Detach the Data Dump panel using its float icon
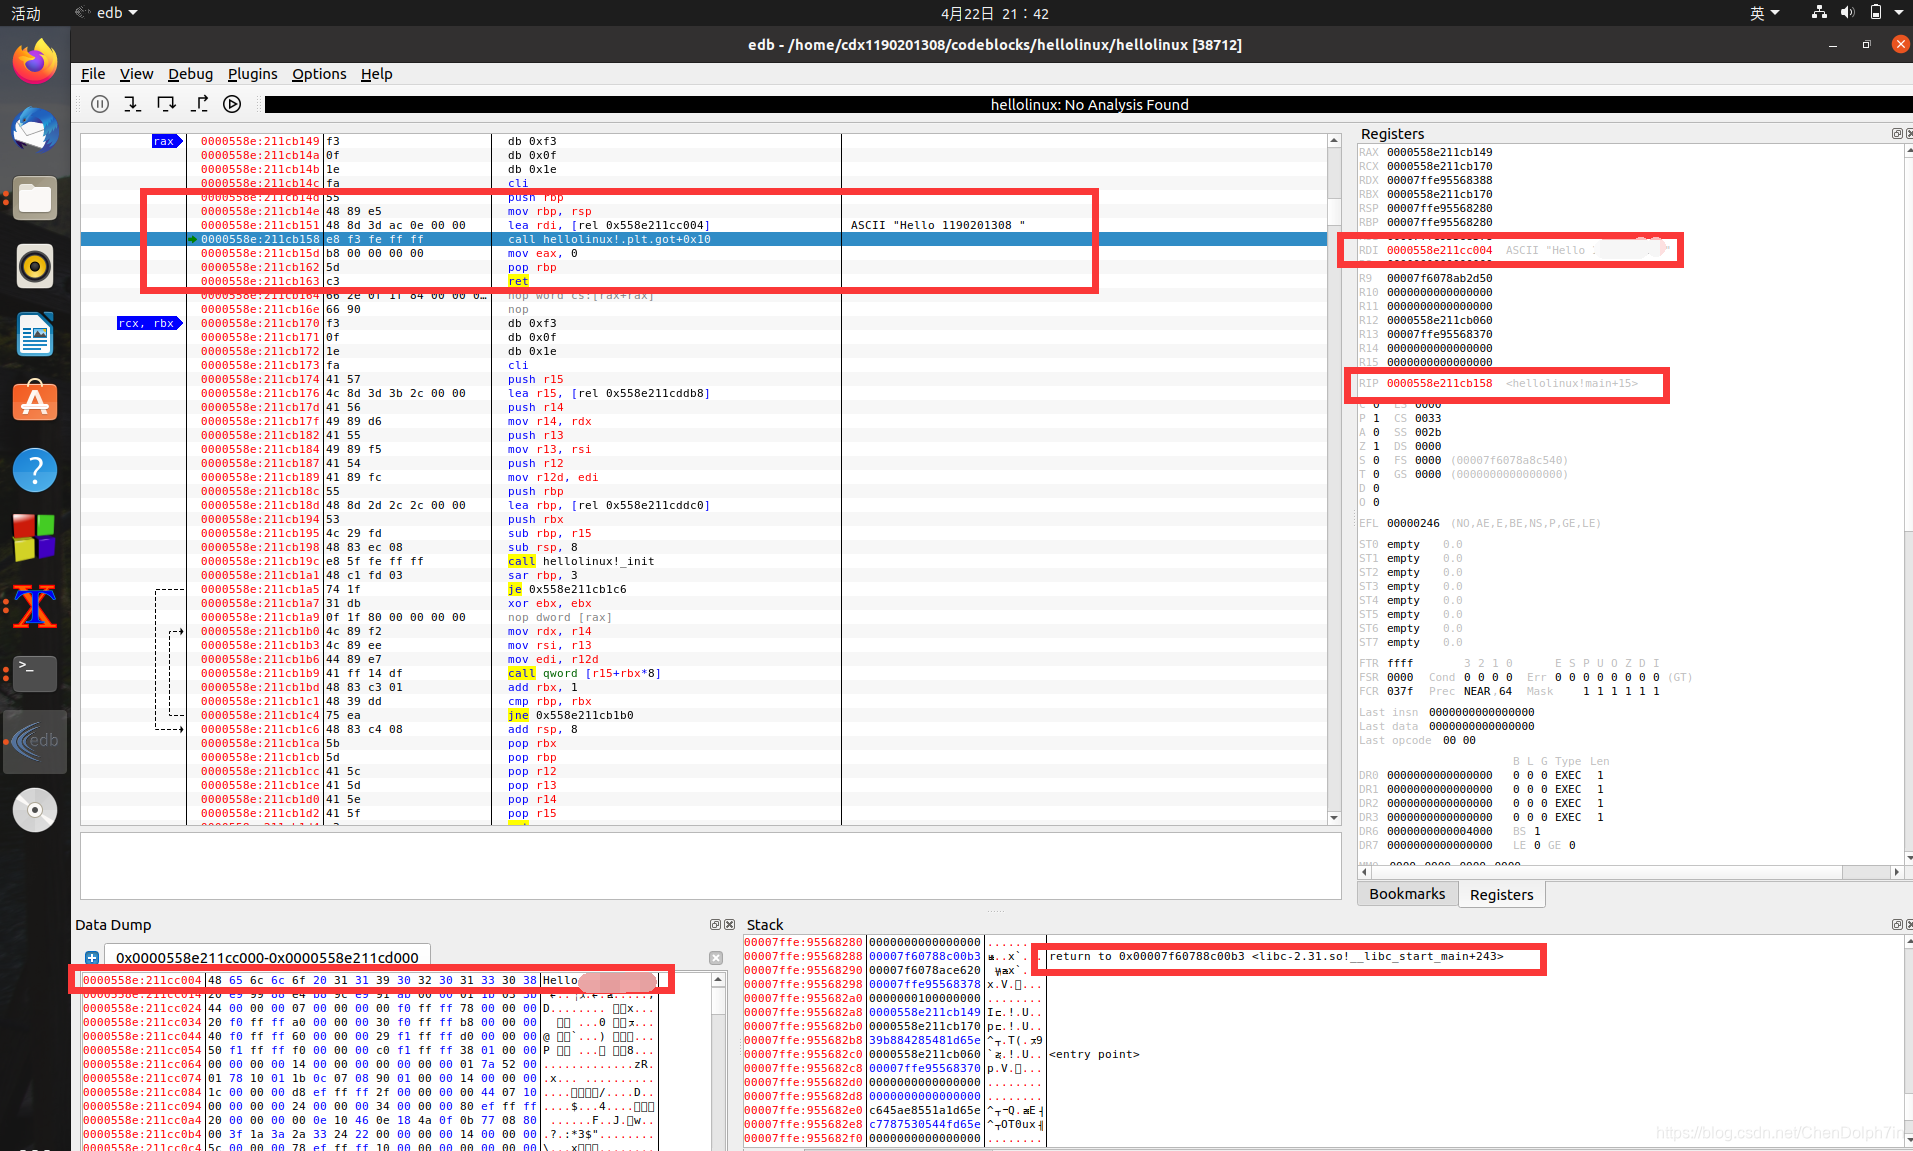 pyautogui.click(x=715, y=925)
